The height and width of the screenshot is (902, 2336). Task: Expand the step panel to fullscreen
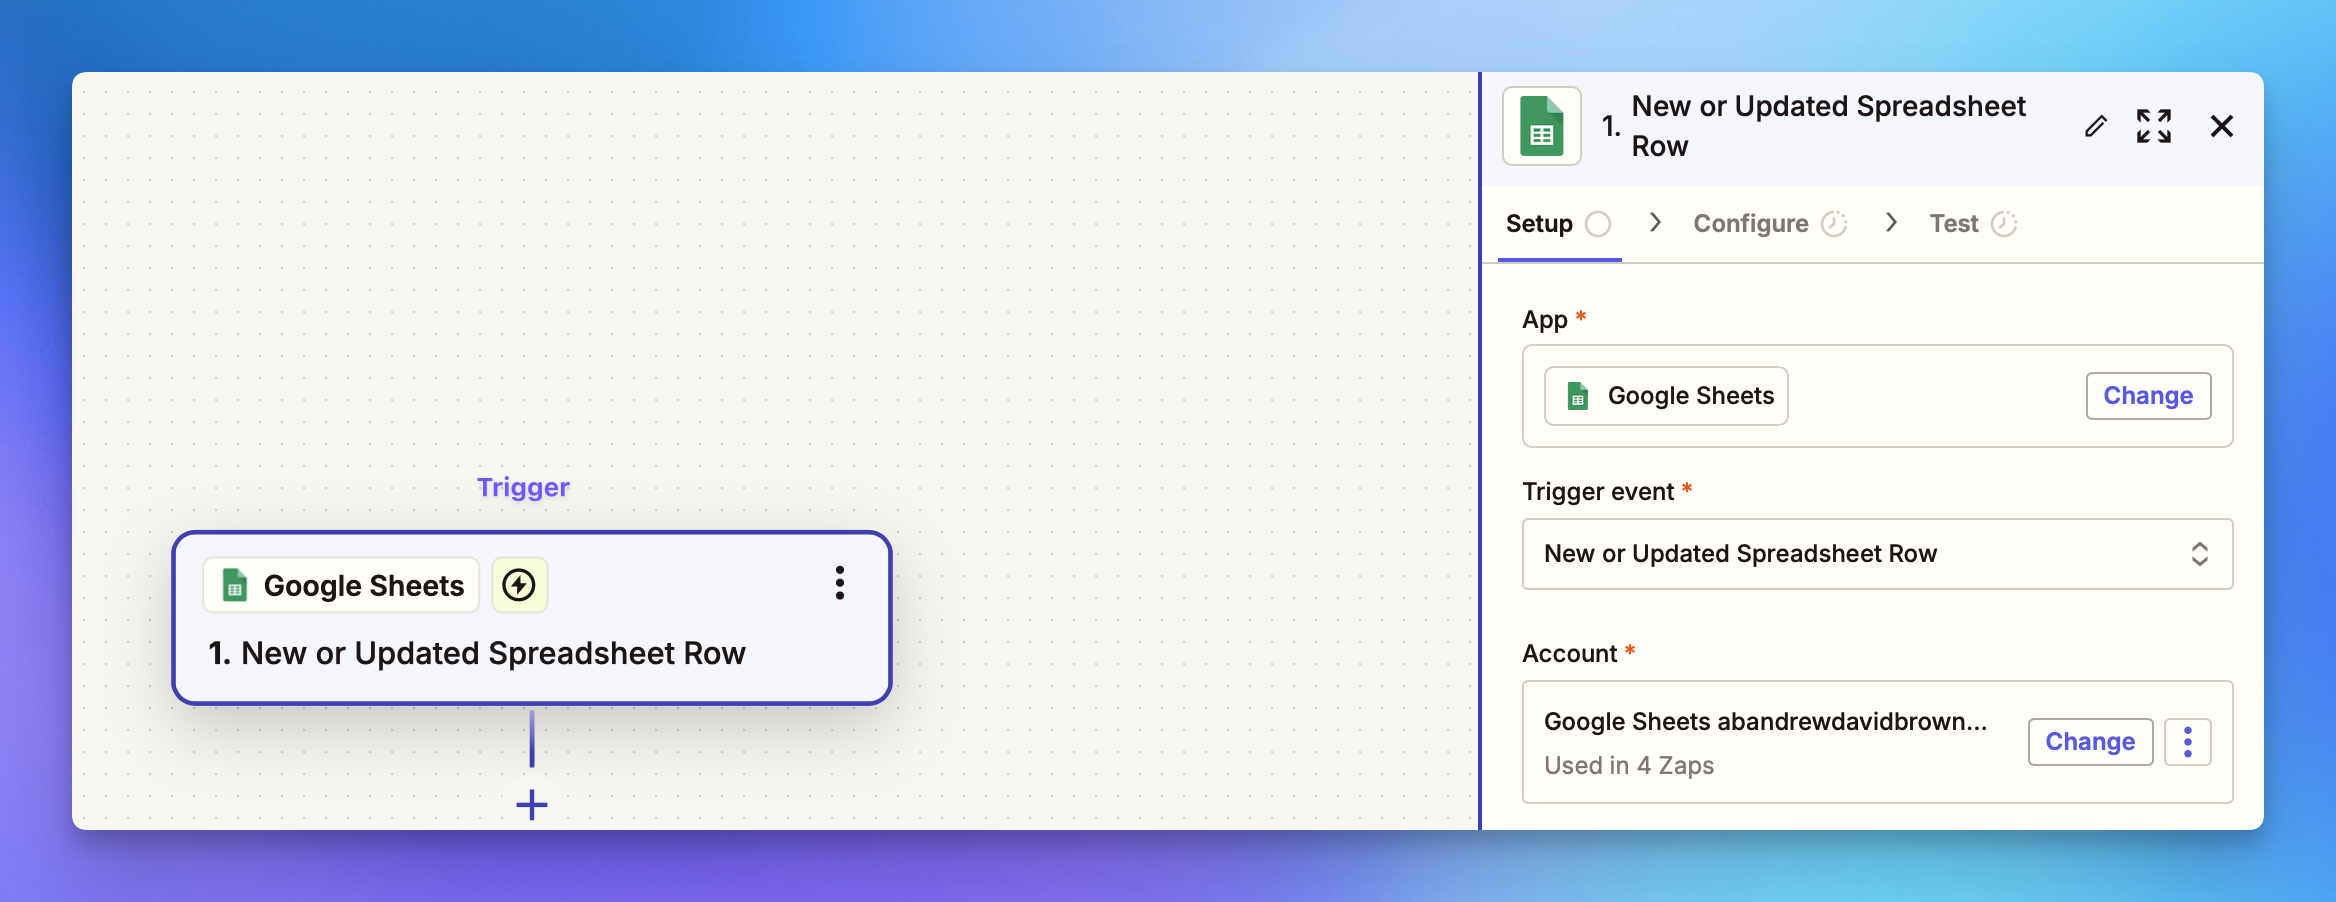tap(2154, 126)
